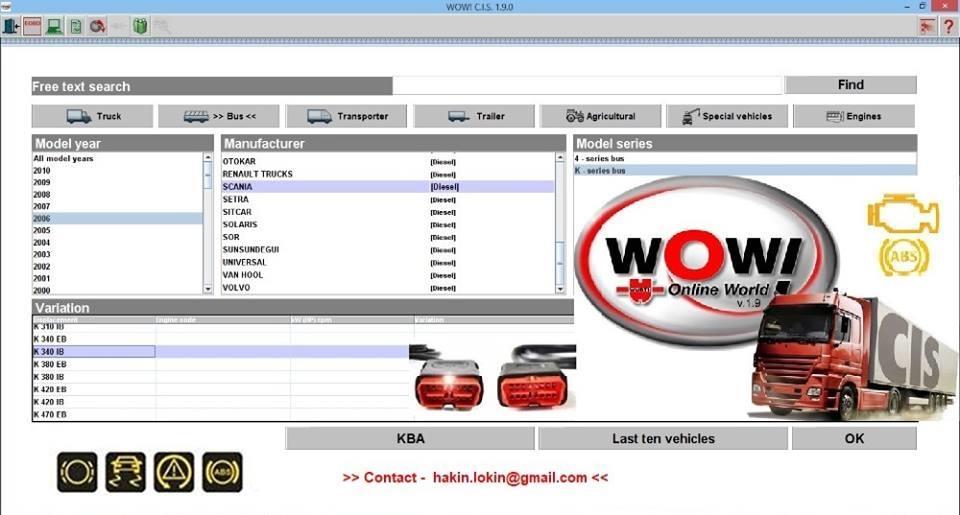Choose RENAULT TRUCKS manufacturer
This screenshot has height=515, width=960.
pos(388,174)
